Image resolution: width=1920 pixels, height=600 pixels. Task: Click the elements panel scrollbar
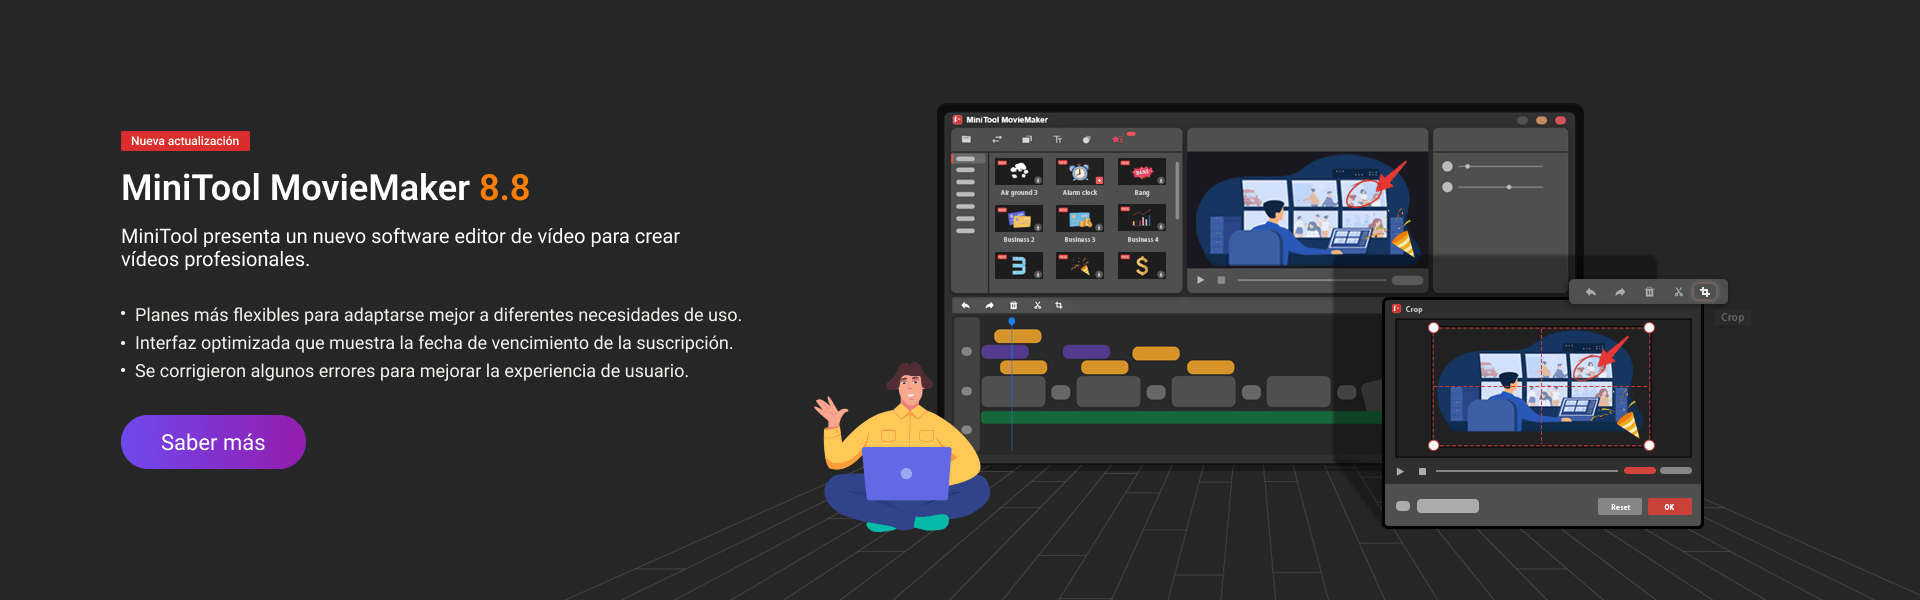point(1177,190)
